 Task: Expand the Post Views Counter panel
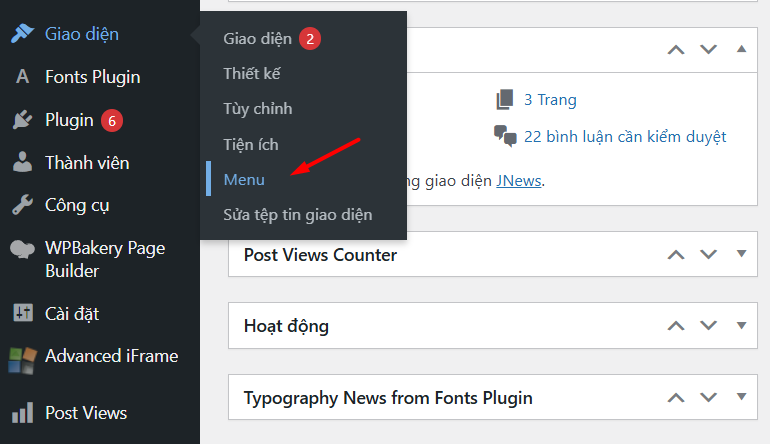coord(742,254)
